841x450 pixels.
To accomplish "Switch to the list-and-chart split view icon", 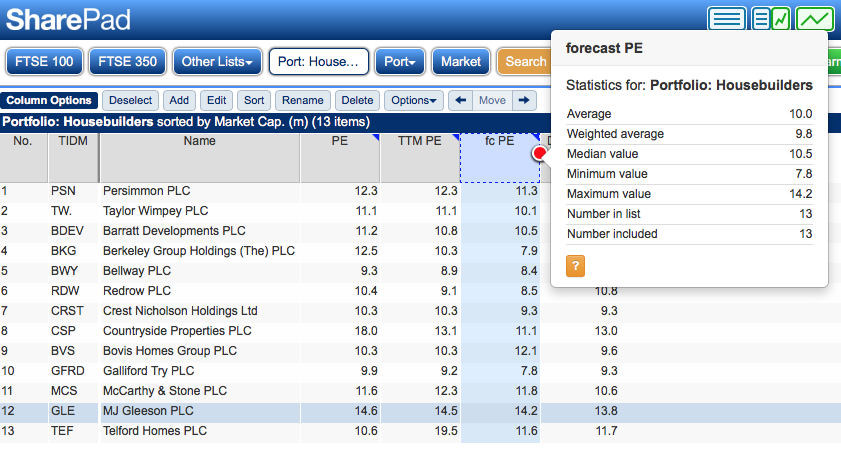I will coord(771,19).
